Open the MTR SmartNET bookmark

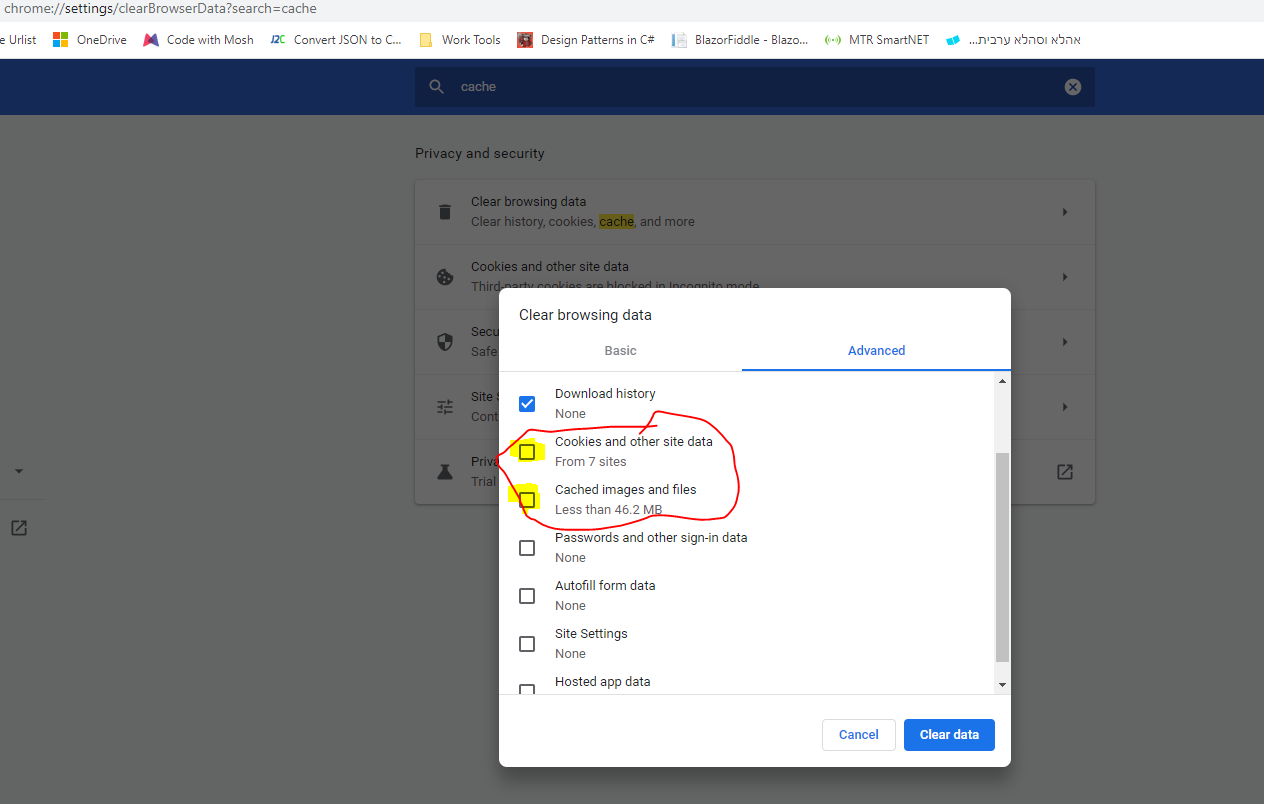click(x=876, y=39)
